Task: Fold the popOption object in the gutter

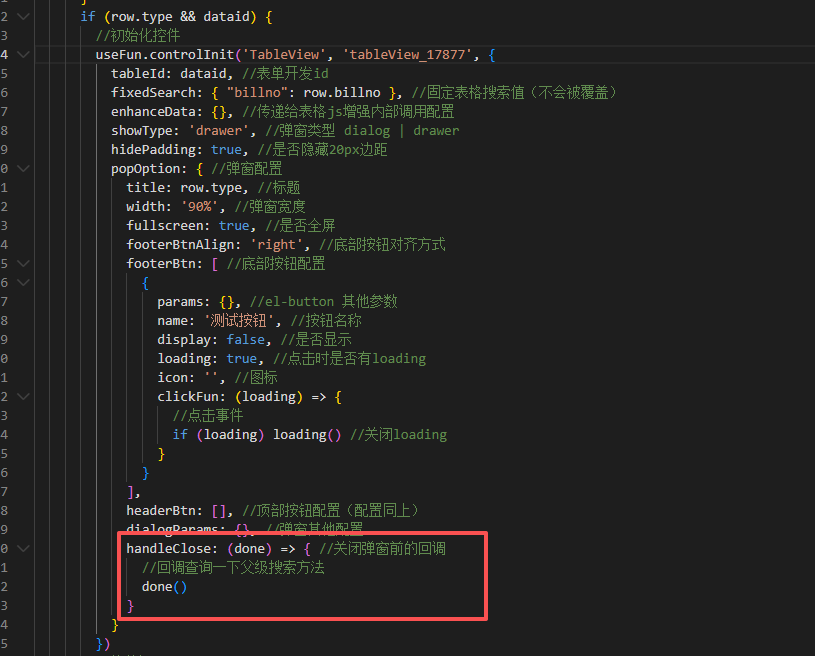Action: point(24,169)
